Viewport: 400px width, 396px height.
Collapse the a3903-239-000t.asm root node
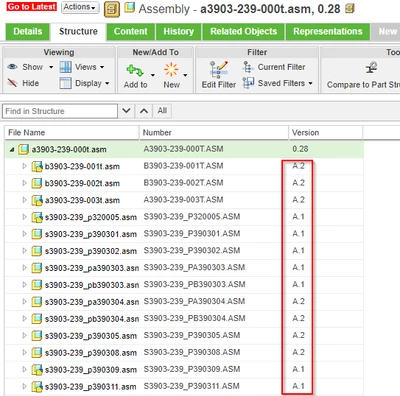coord(12,150)
